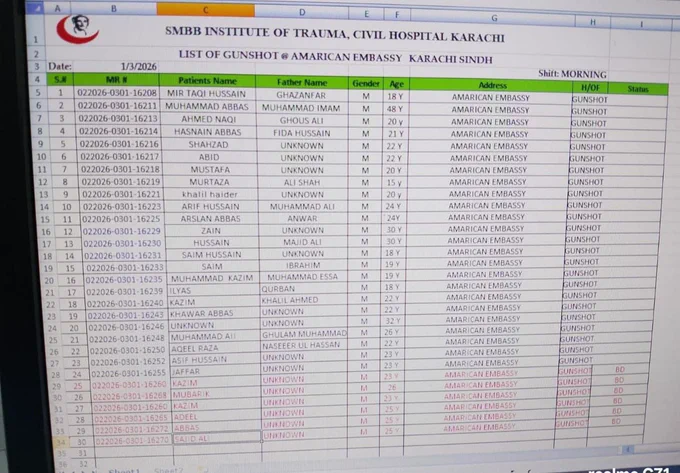Image resolution: width=680 pixels, height=473 pixels.
Task: Select patient MURTAZA
Action: point(209,182)
